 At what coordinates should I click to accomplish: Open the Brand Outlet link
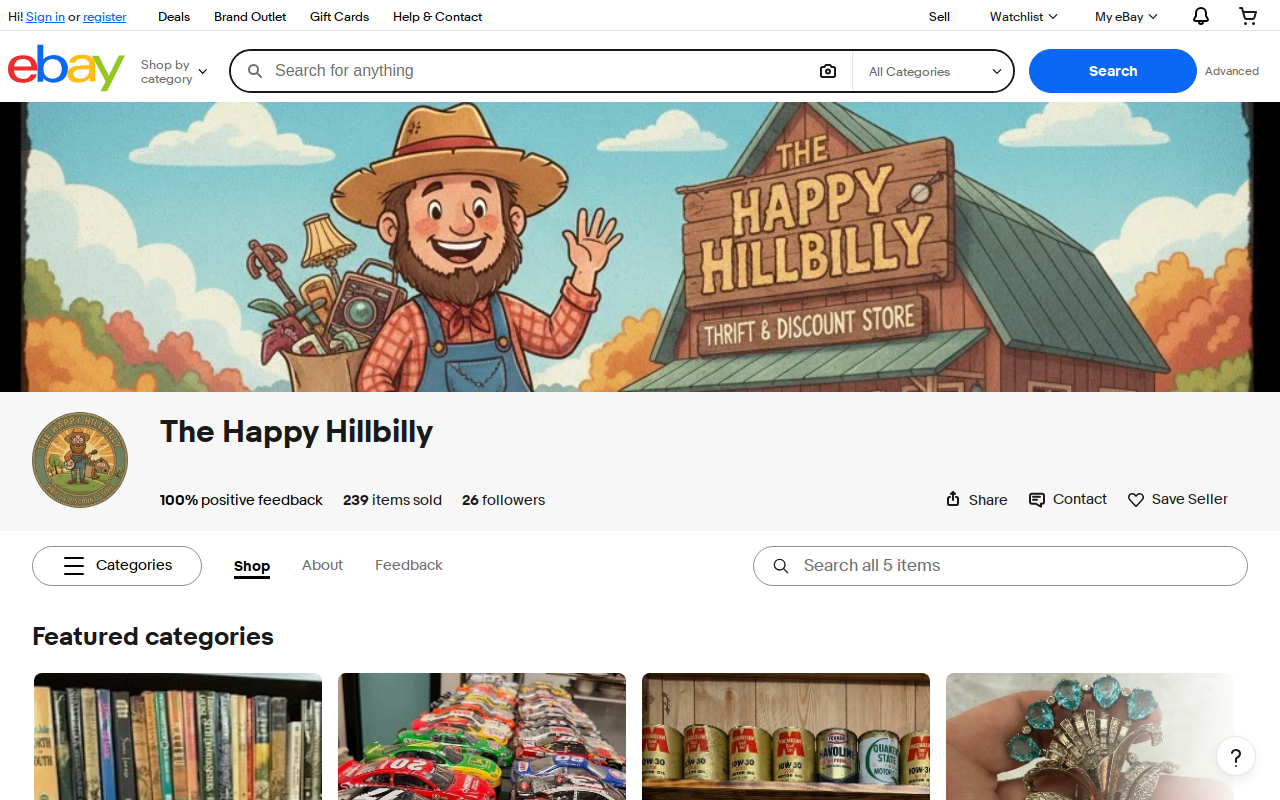click(x=250, y=17)
